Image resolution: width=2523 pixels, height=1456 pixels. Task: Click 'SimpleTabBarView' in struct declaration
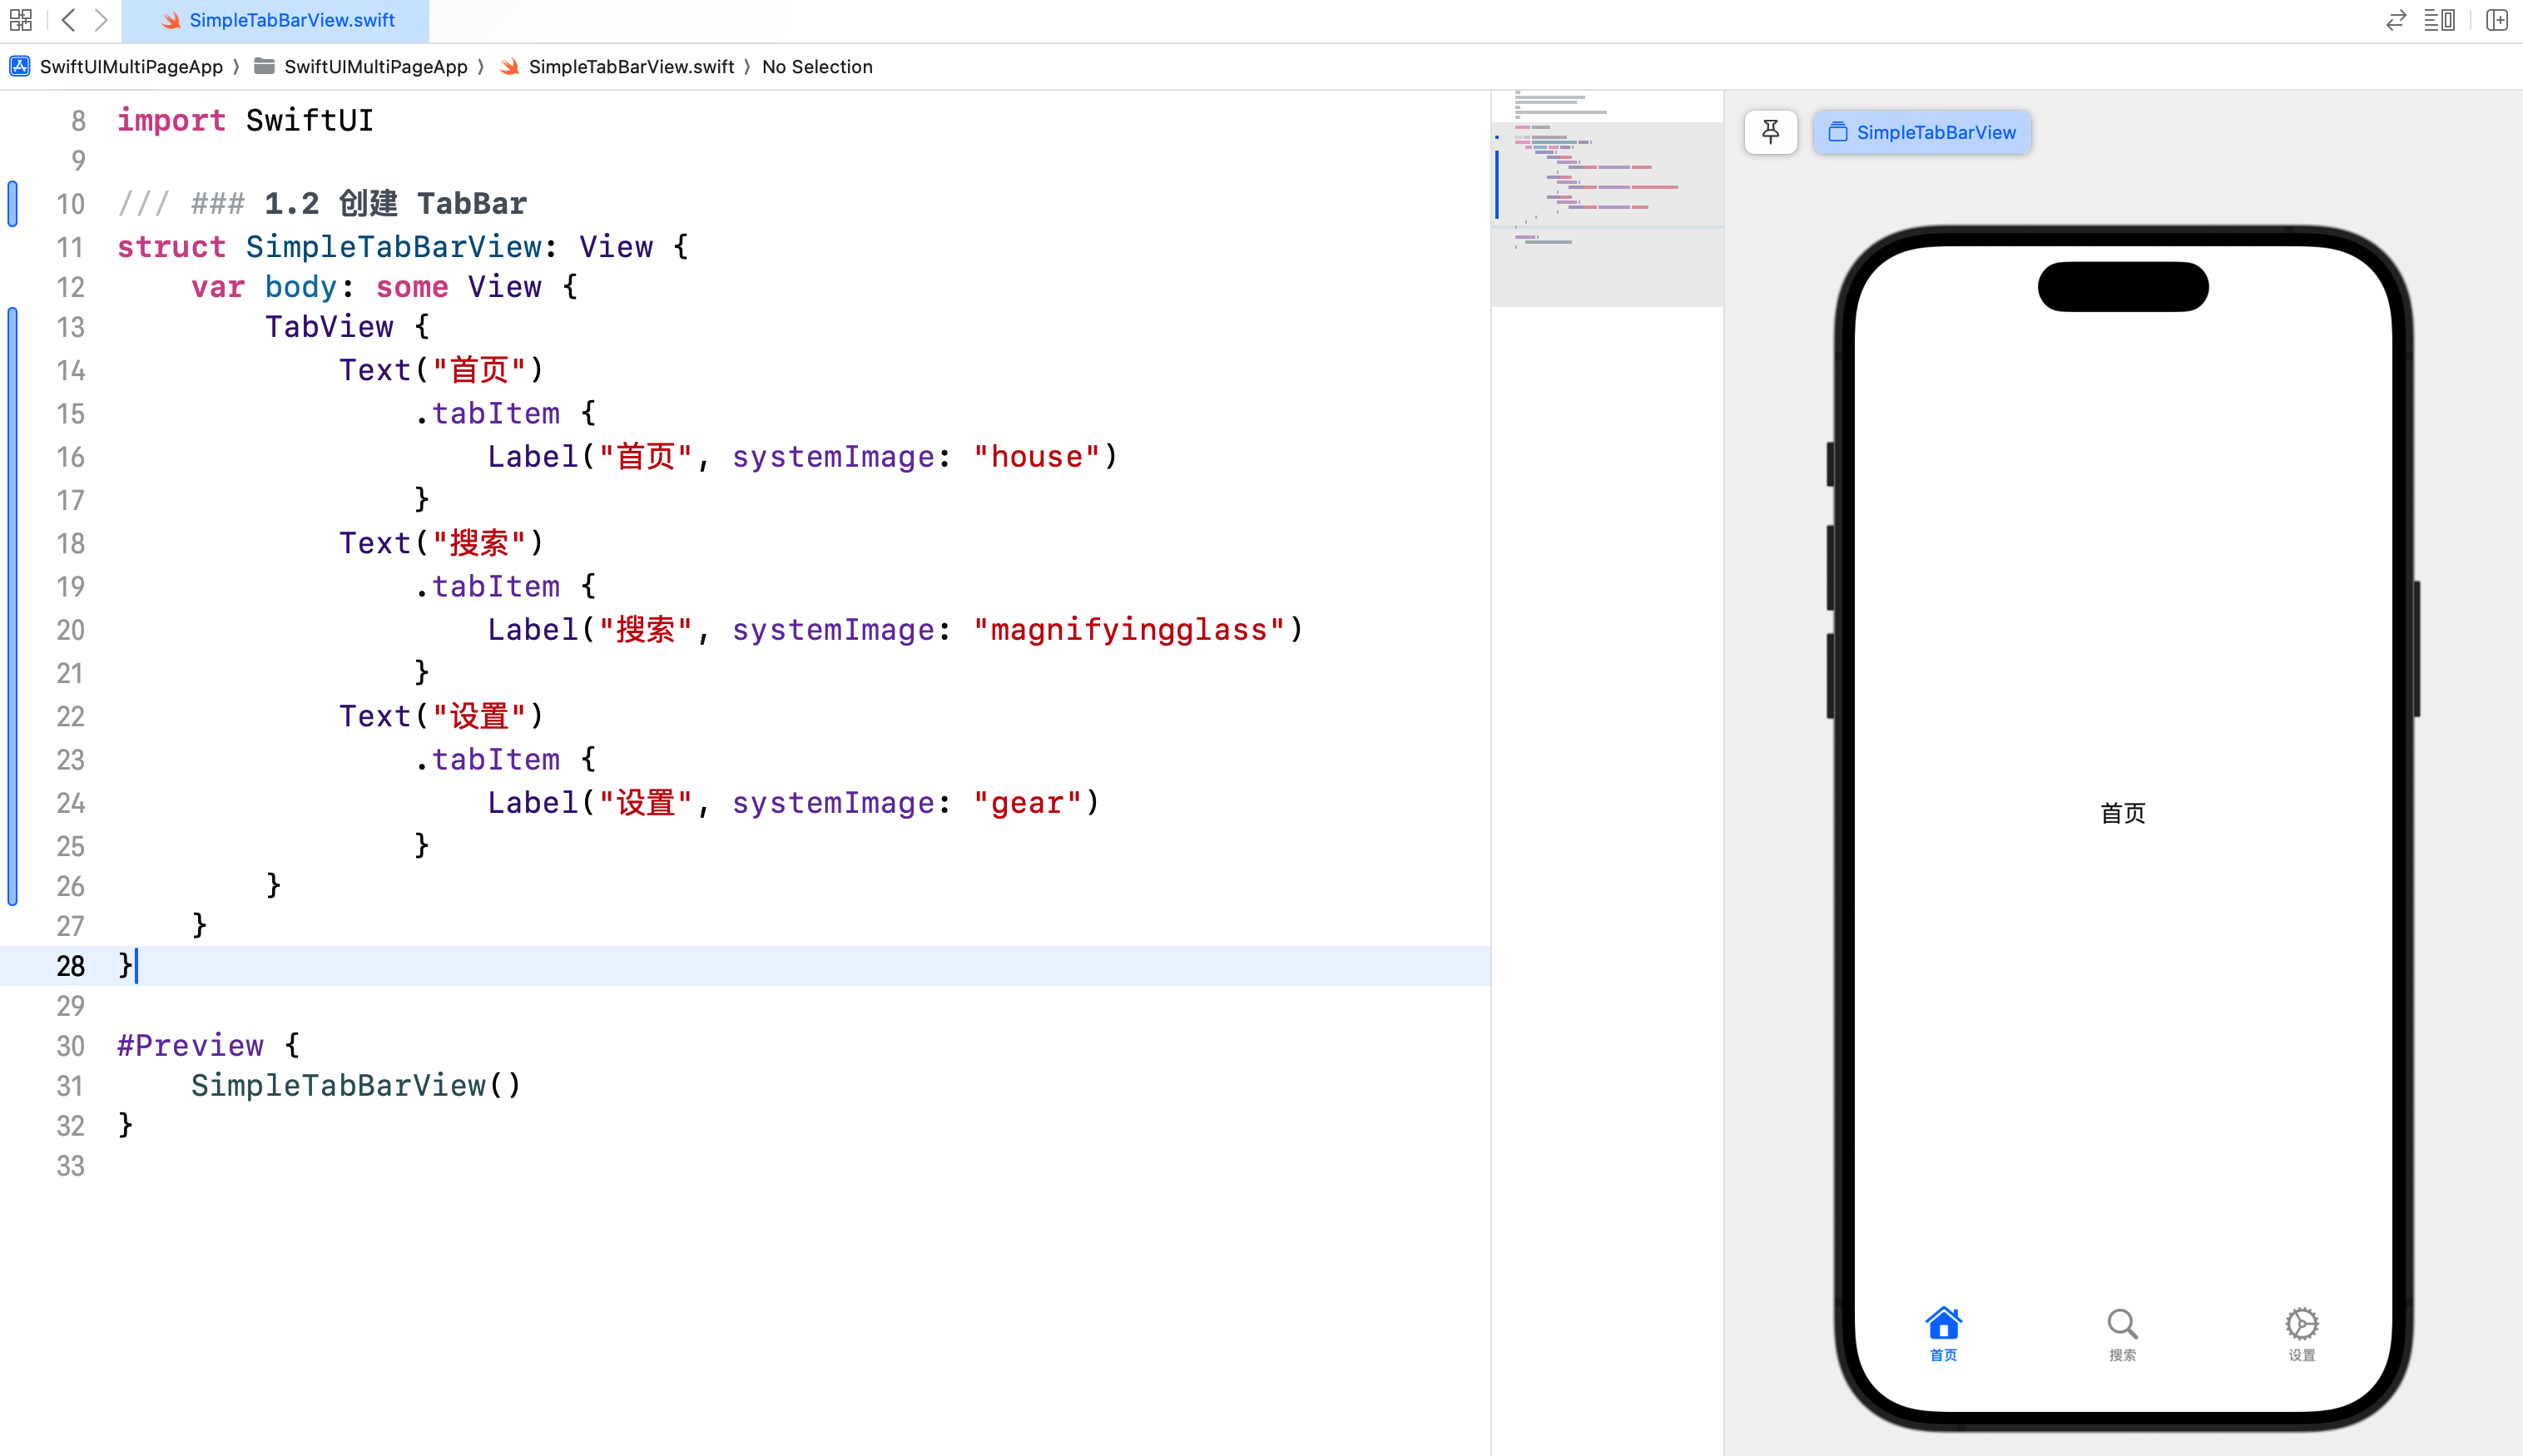[394, 247]
